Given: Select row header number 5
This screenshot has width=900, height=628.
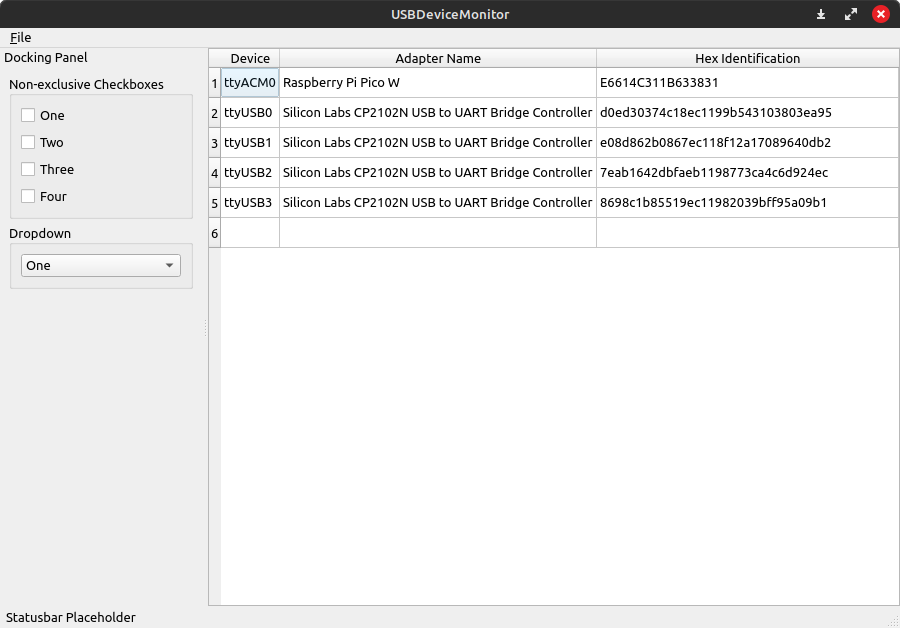Looking at the screenshot, I should tap(215, 203).
